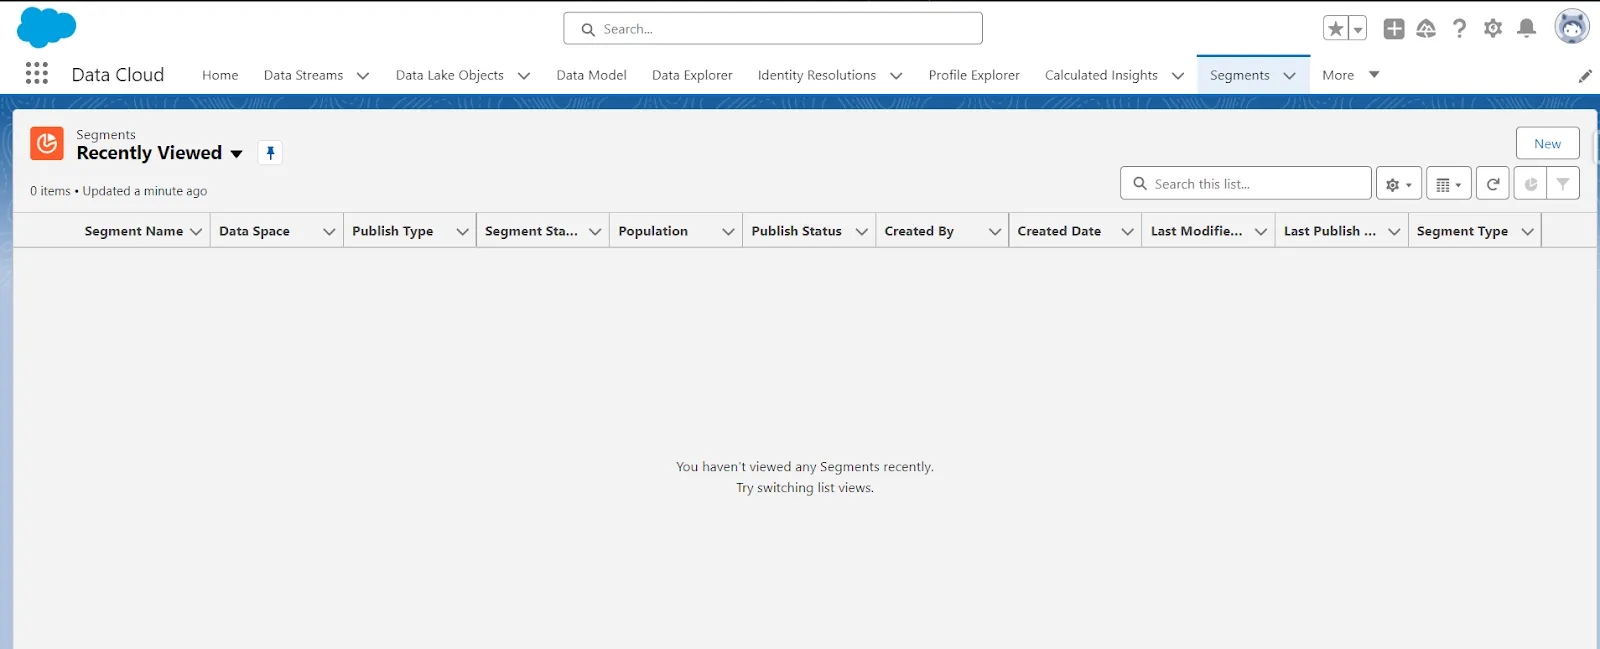The height and width of the screenshot is (649, 1600).
Task: Open the More navigation menu
Action: [x=1350, y=75]
